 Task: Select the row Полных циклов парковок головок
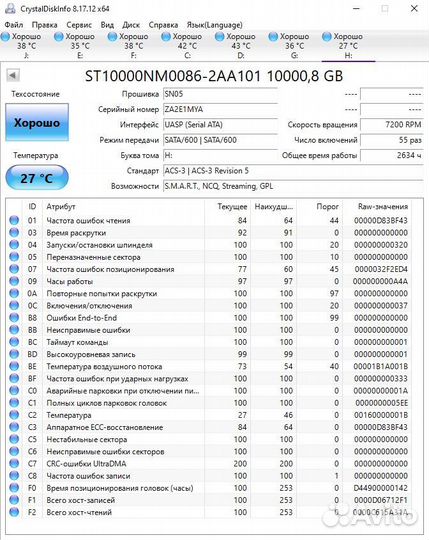point(209,403)
